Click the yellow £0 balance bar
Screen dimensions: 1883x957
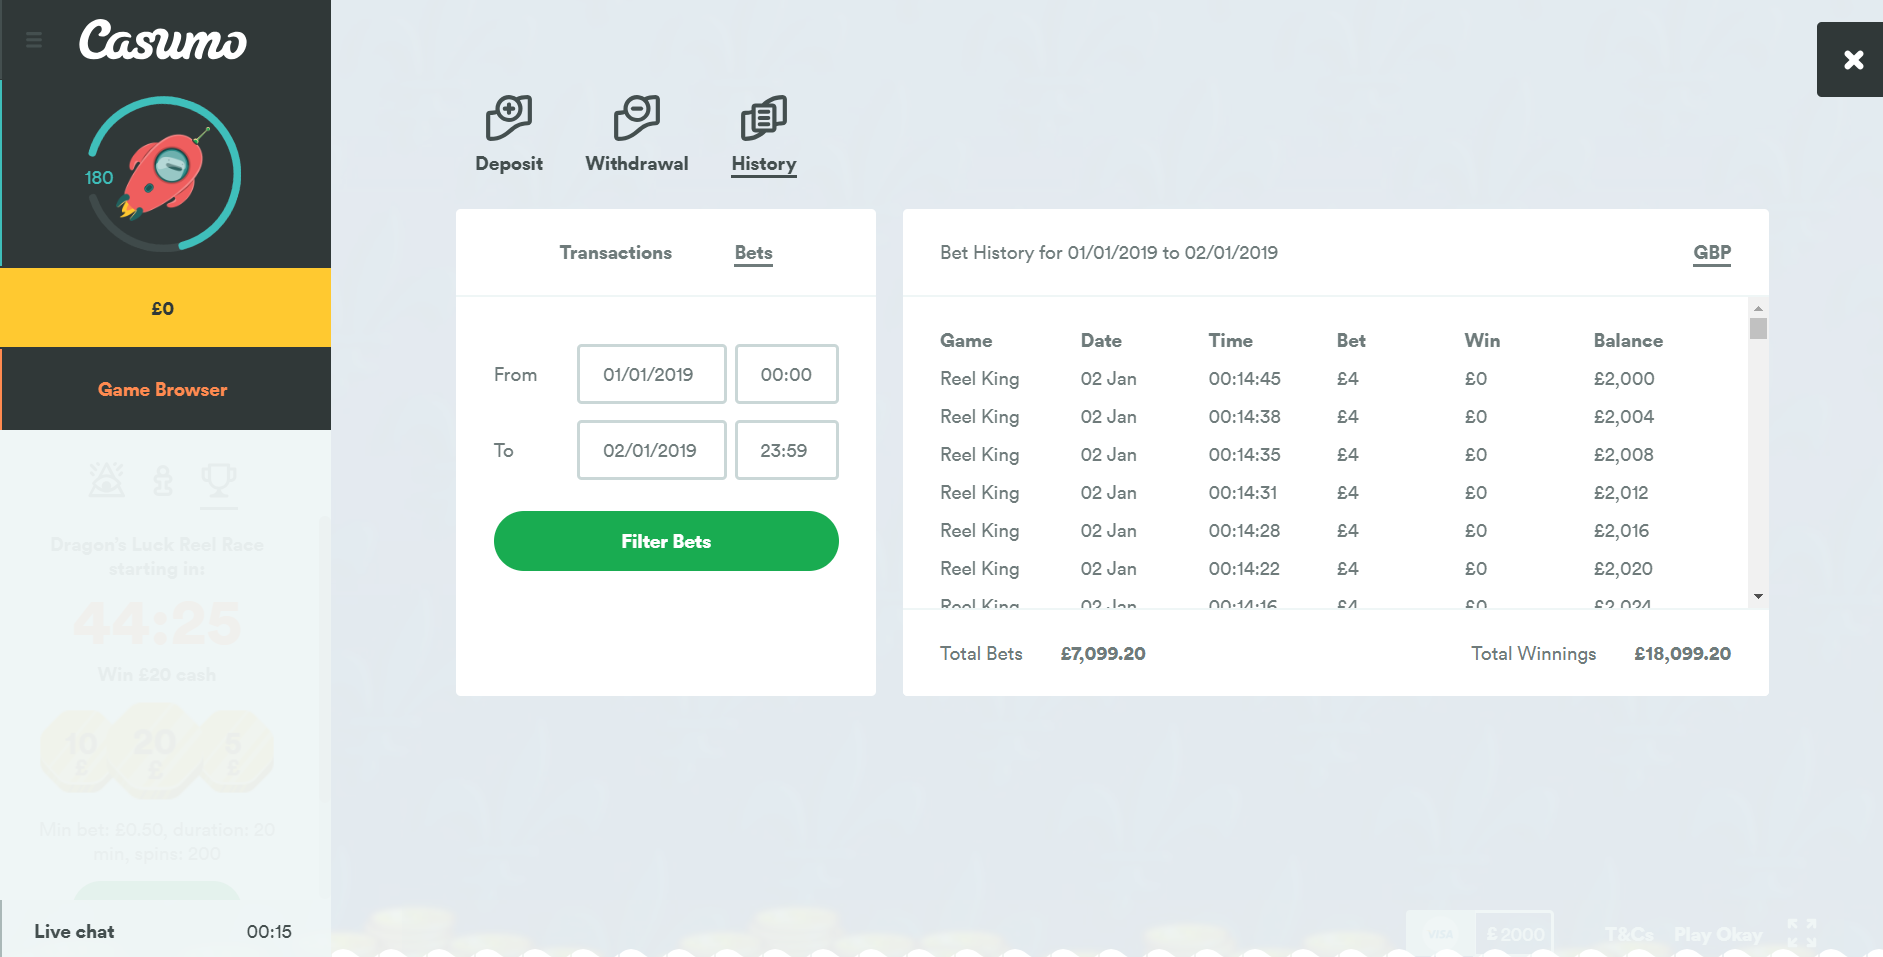click(x=165, y=308)
